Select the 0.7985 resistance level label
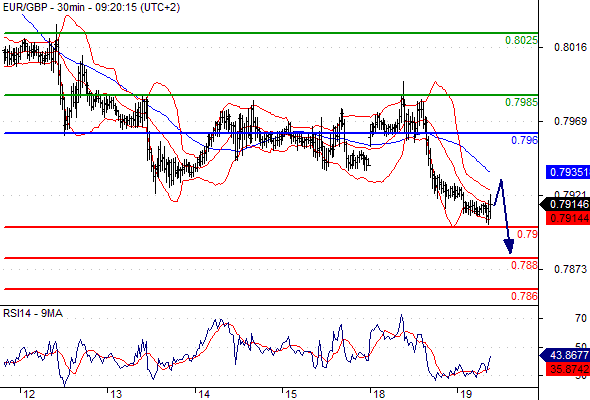Screen dimensions: 590x400 coord(521,102)
